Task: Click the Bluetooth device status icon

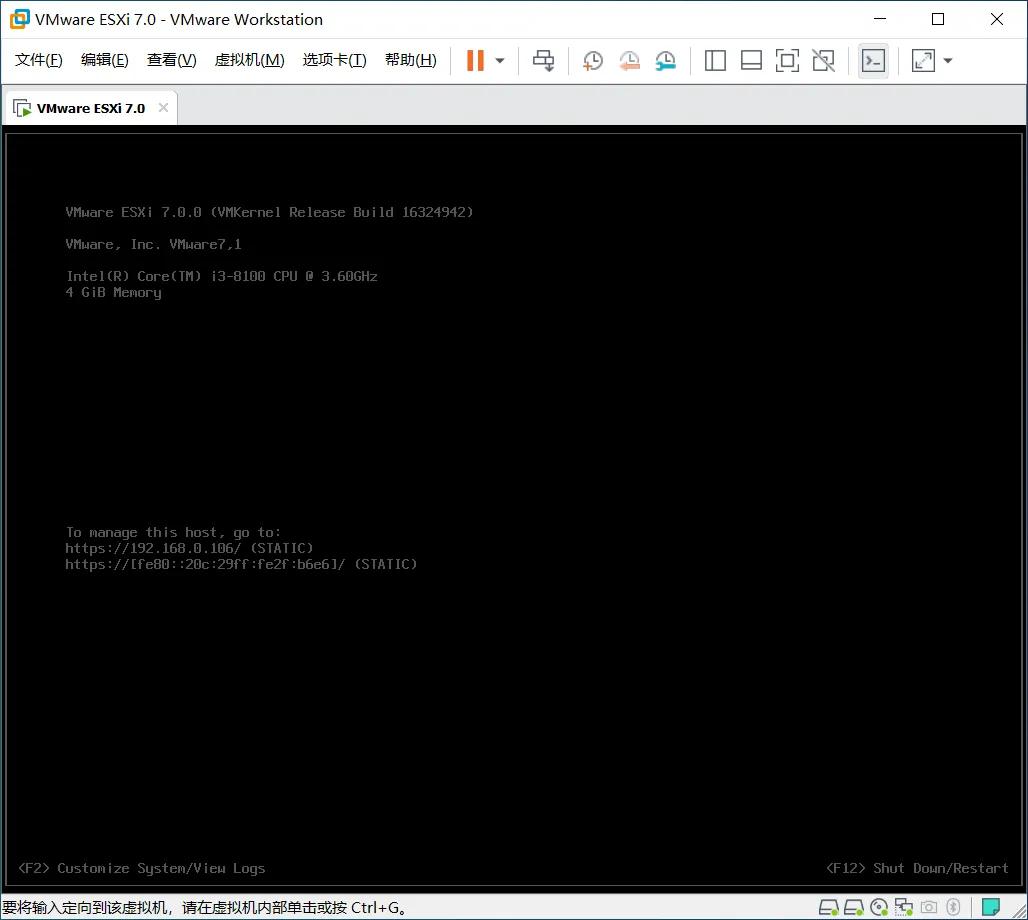Action: [x=953, y=908]
